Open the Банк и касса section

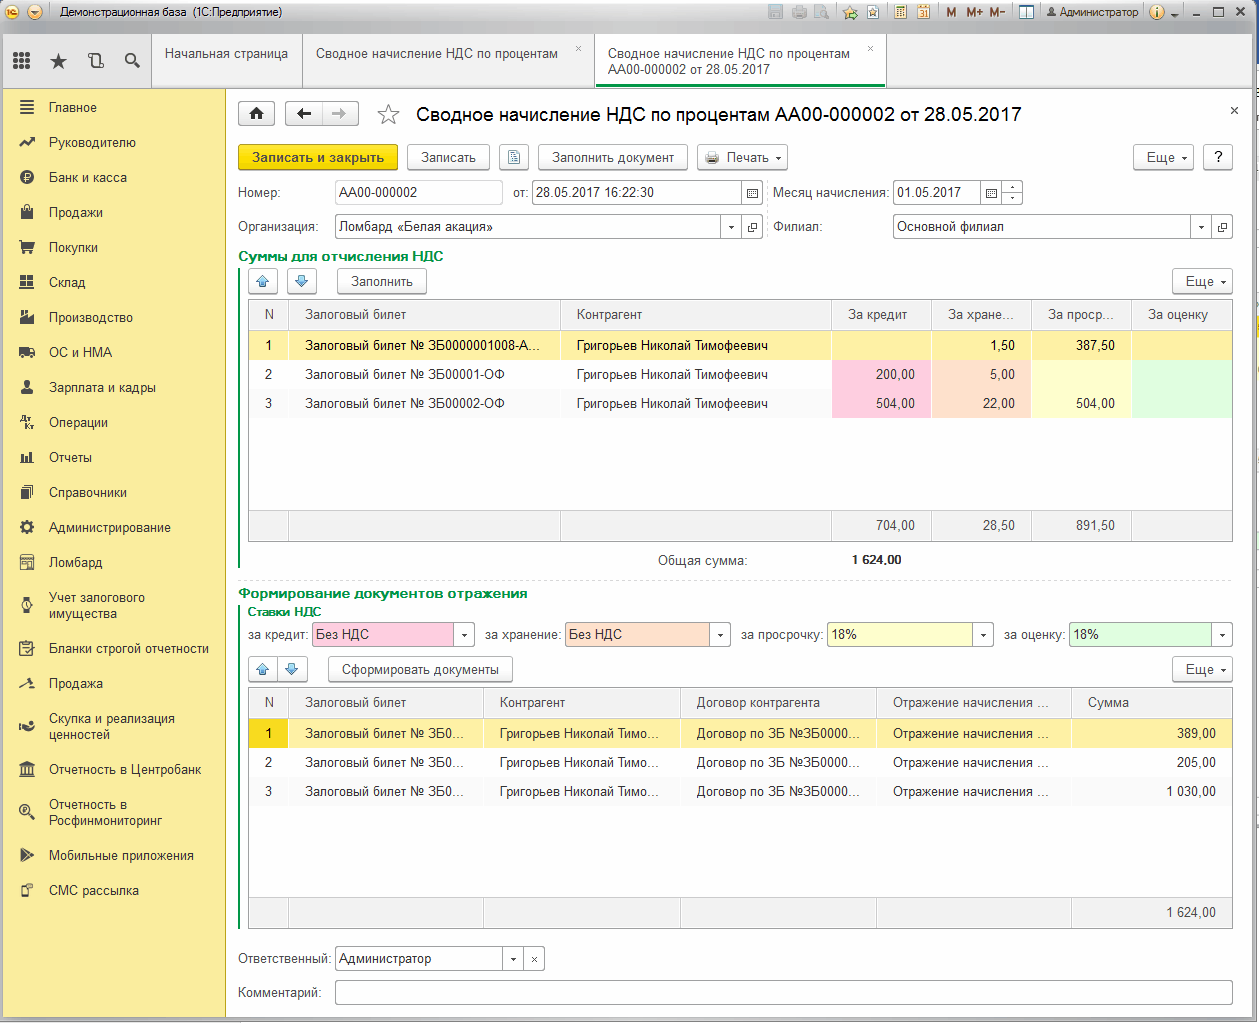tap(88, 178)
